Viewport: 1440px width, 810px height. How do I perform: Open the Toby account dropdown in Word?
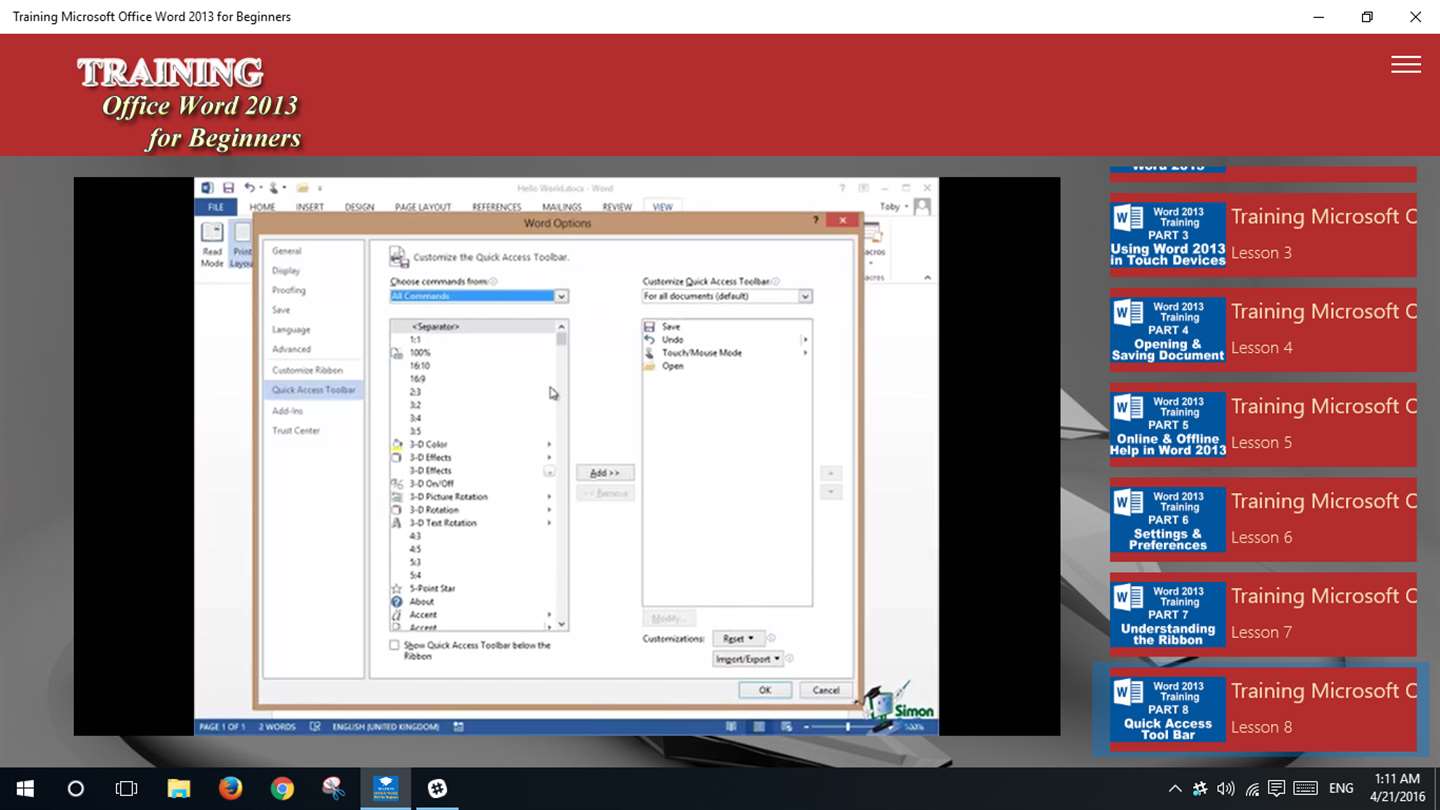click(x=894, y=207)
